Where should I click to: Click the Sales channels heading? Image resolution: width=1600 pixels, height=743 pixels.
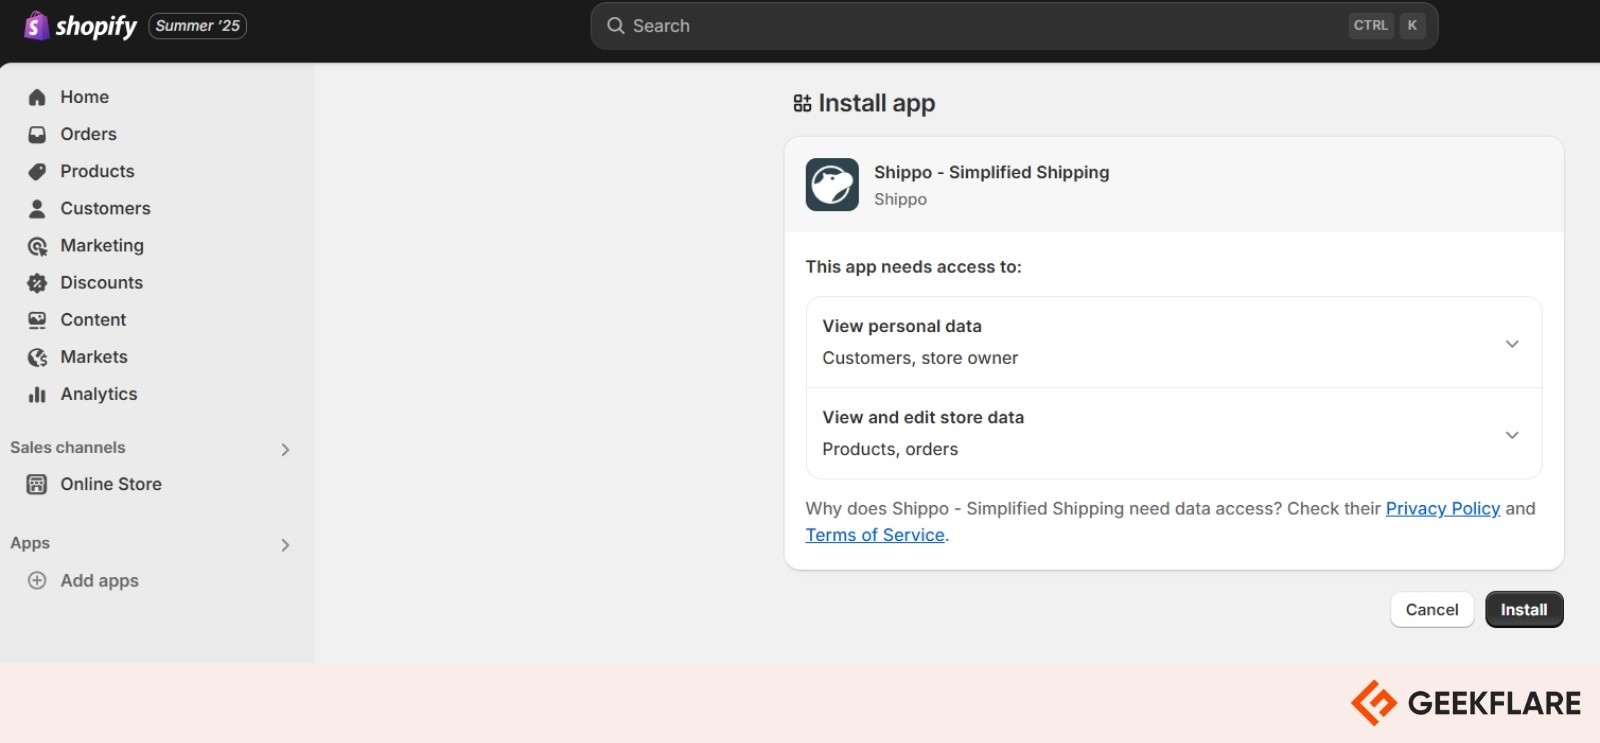tap(68, 447)
